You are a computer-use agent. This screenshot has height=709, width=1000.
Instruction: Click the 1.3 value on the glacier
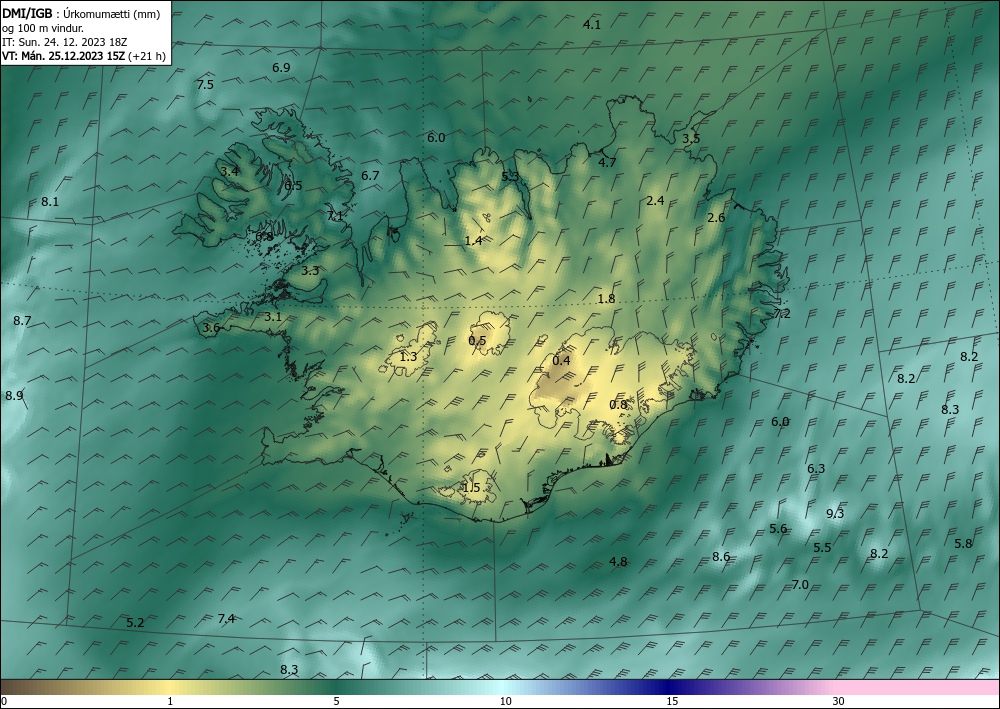tap(408, 357)
